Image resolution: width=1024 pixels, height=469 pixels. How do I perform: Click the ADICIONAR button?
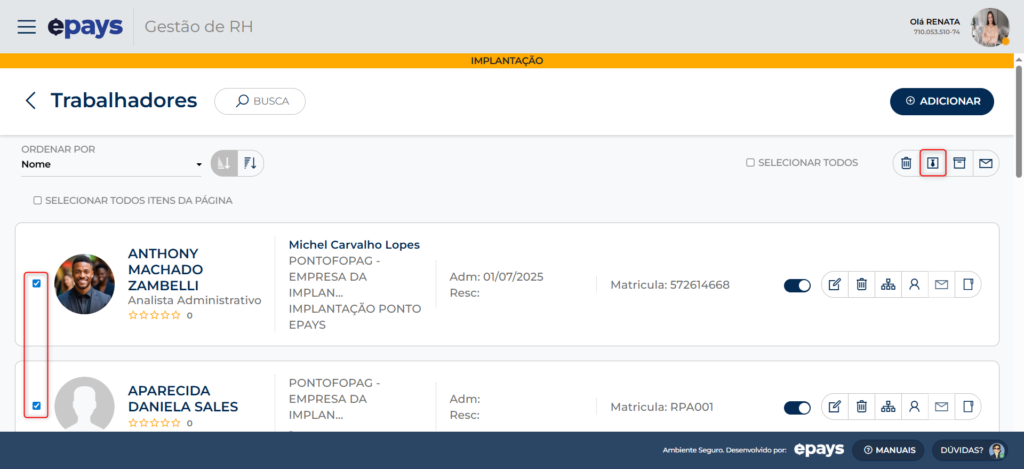(x=942, y=101)
